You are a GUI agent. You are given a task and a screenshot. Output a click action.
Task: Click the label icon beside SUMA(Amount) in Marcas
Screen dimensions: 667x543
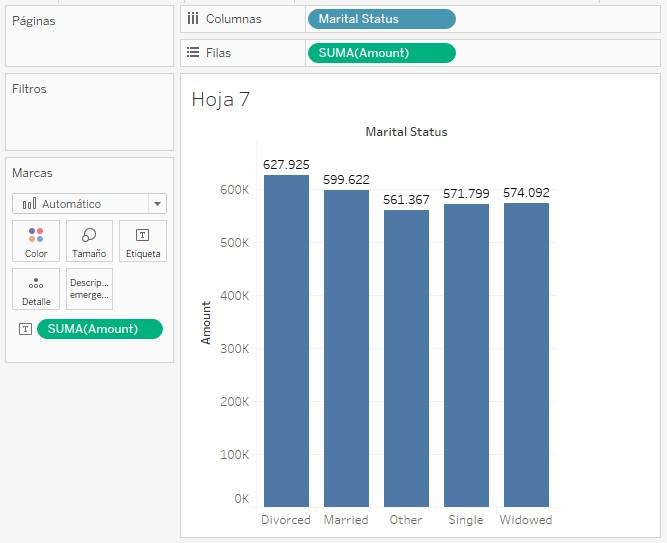click(x=25, y=329)
